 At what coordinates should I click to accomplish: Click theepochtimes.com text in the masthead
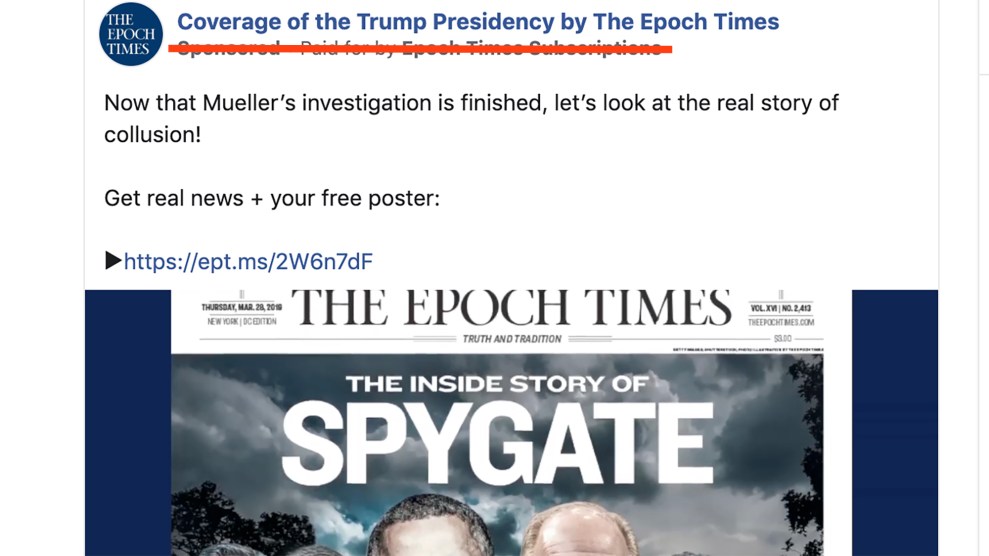click(781, 323)
